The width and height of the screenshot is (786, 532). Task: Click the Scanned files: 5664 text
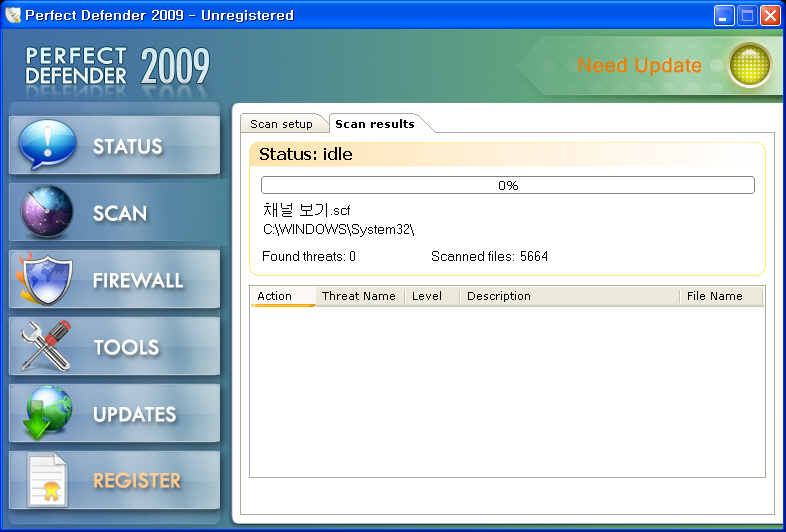(x=489, y=257)
